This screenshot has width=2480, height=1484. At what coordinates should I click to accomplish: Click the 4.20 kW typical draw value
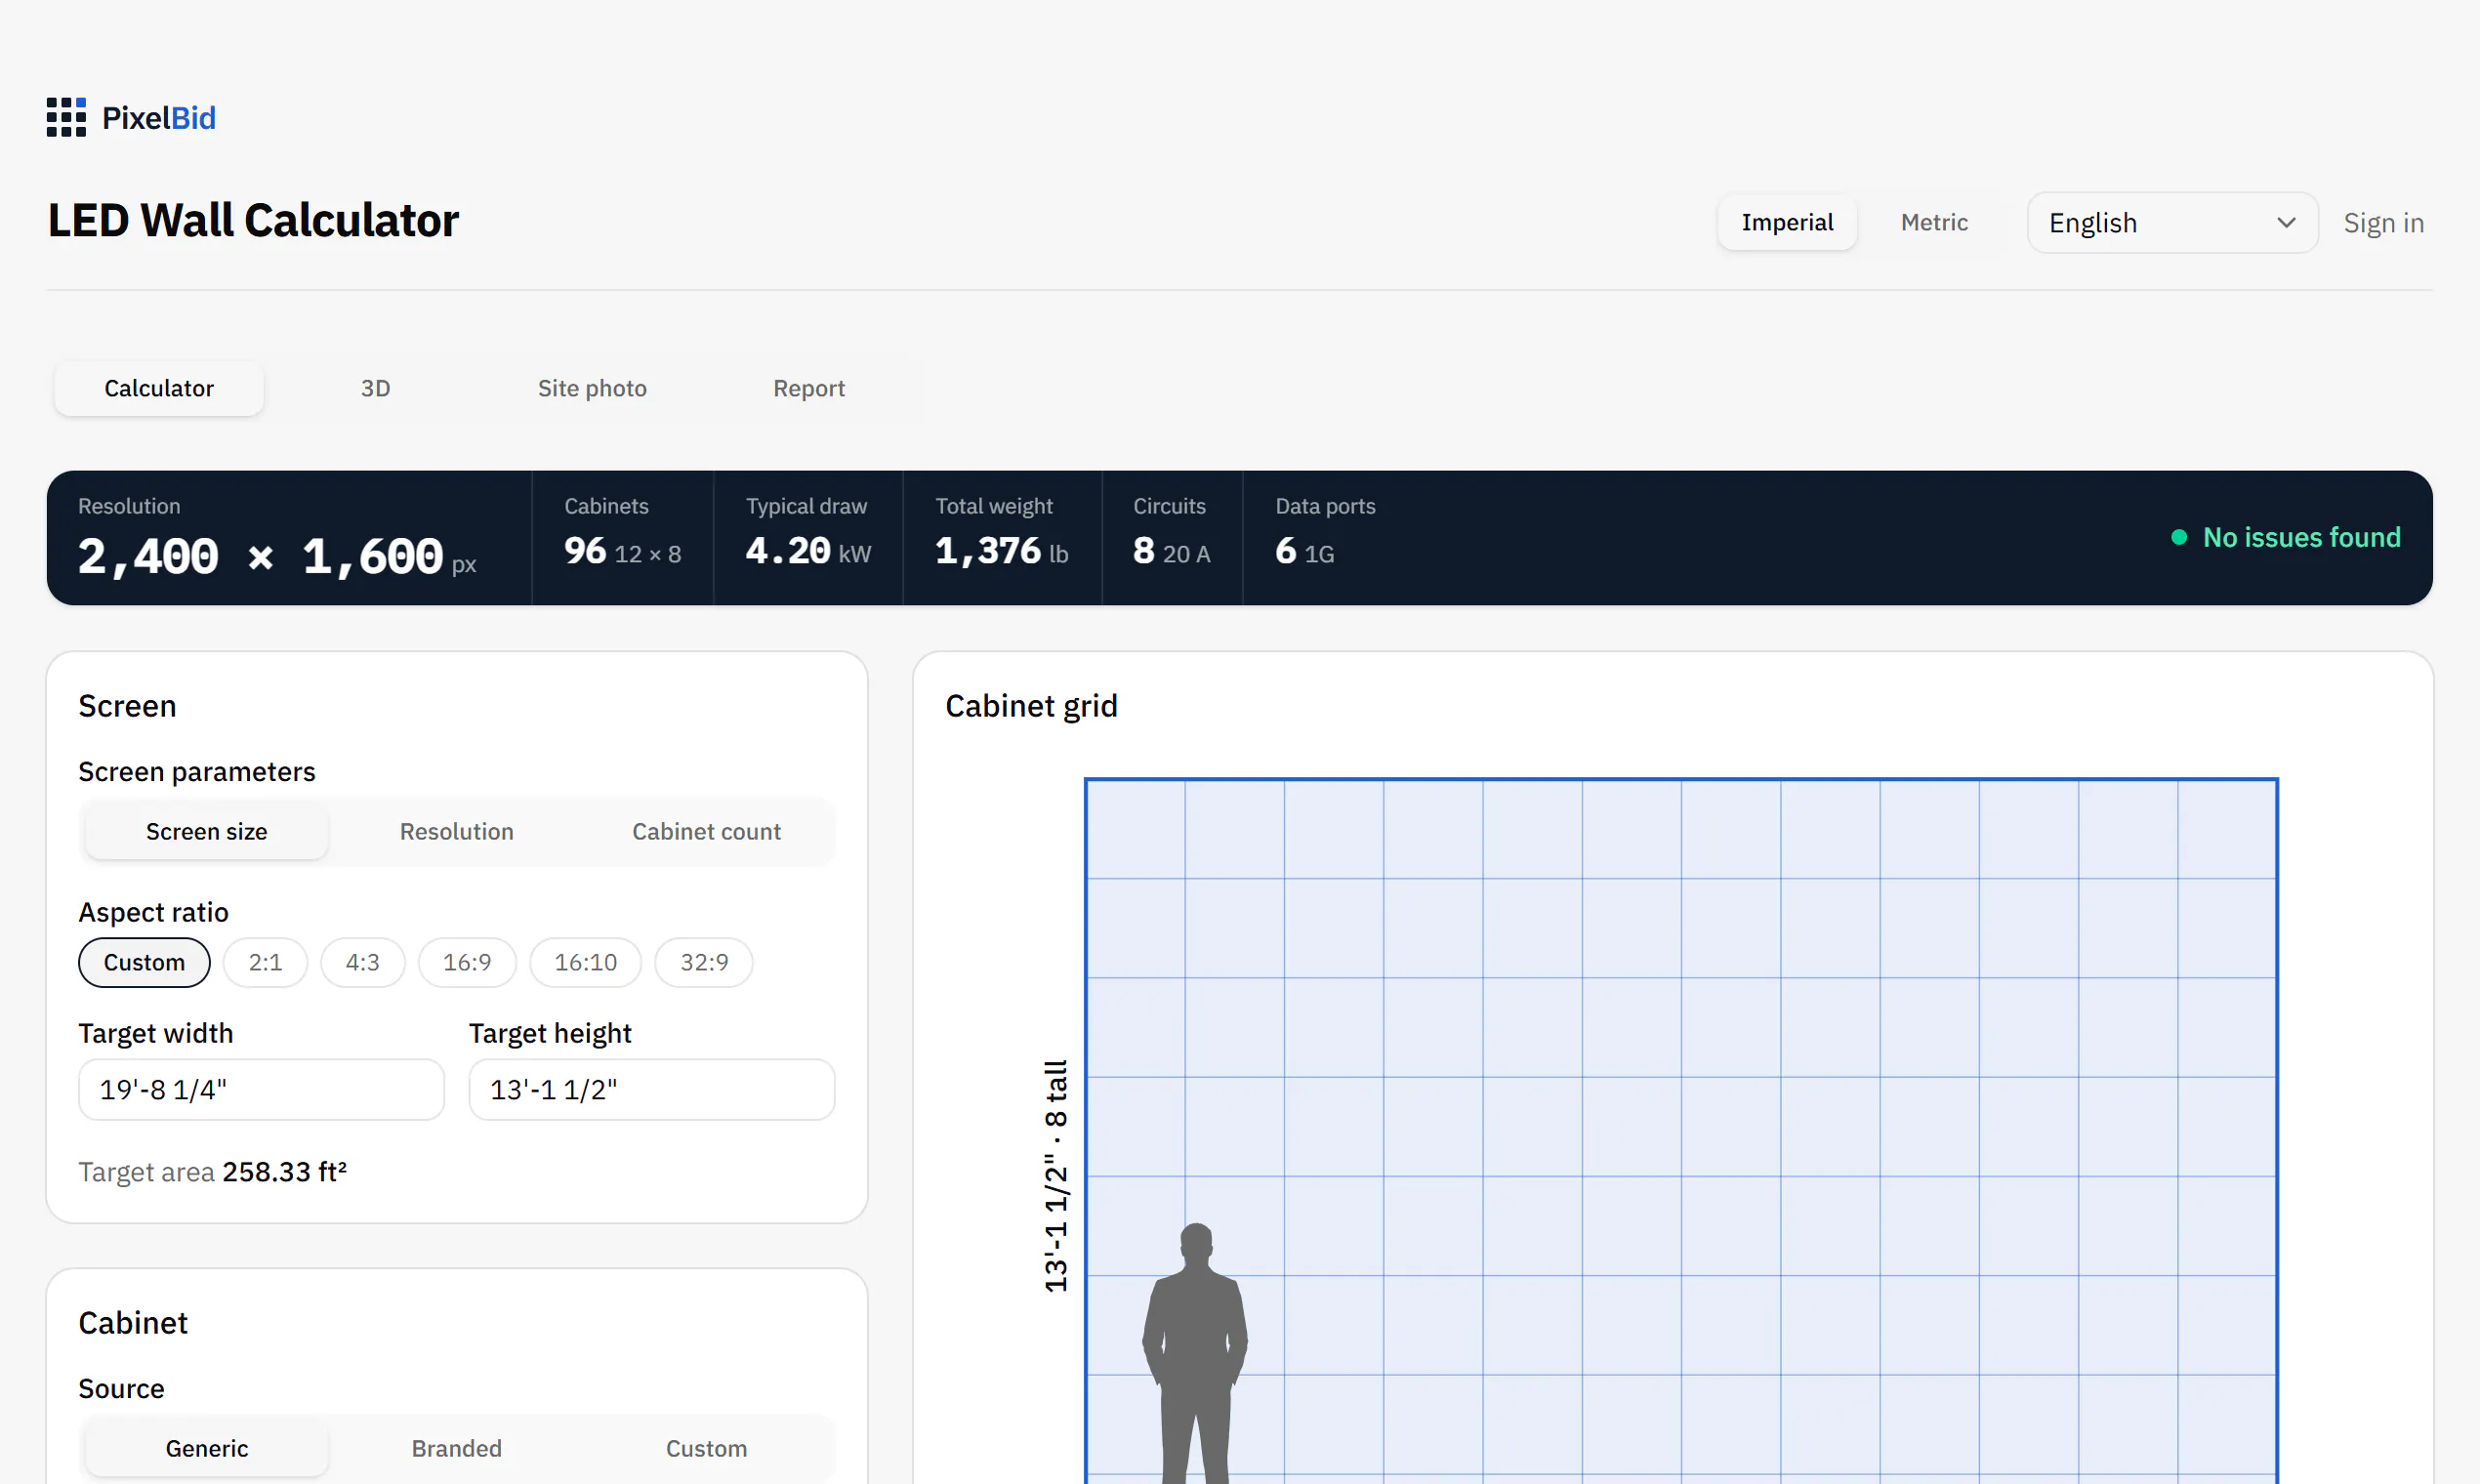point(808,551)
